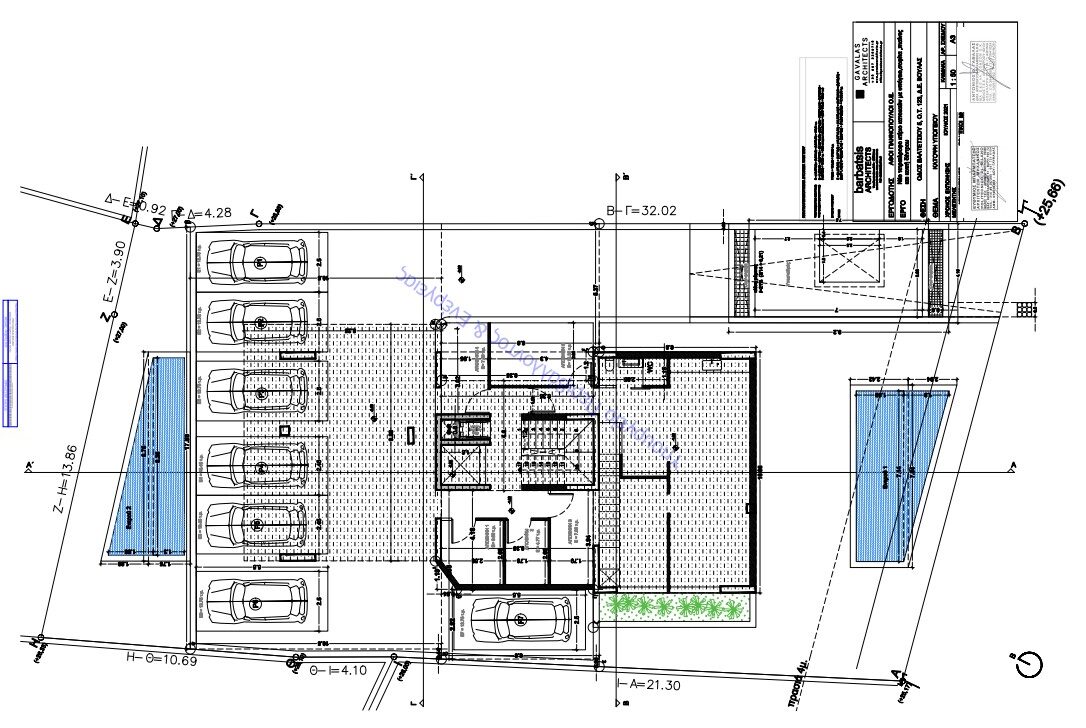The height and width of the screenshot is (728, 1086).
Task: Select the bottommost car in the parking row
Action: pyautogui.click(x=257, y=604)
